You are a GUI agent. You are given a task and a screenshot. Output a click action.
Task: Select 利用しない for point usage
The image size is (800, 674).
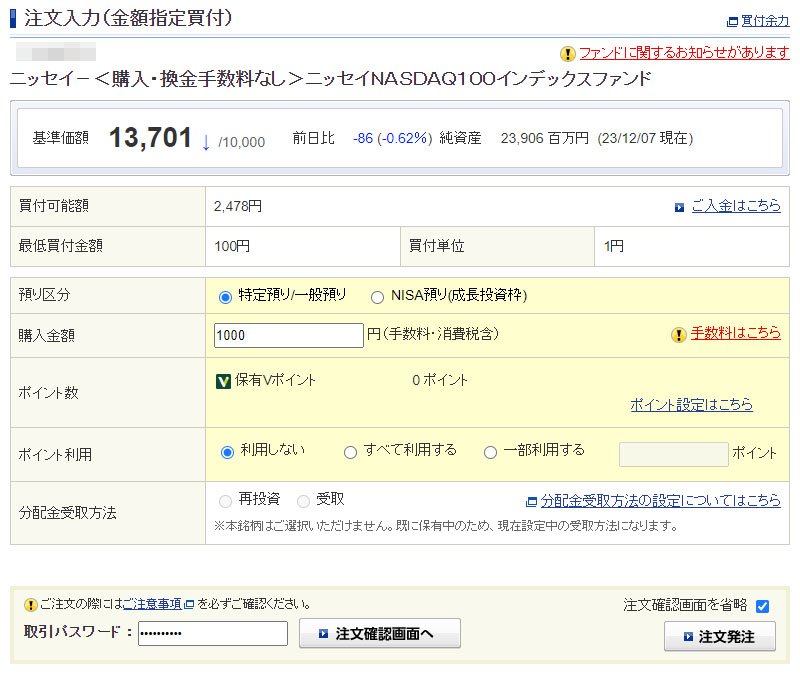point(227,452)
